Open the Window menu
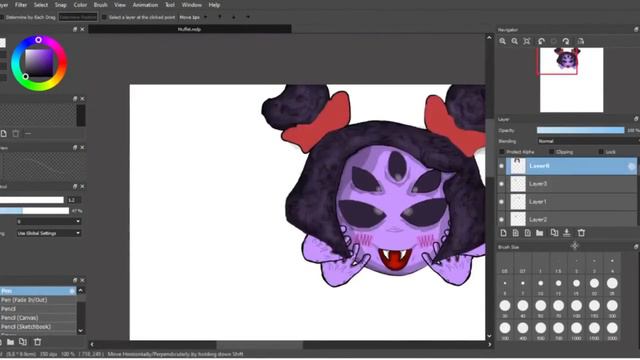 tap(192, 5)
